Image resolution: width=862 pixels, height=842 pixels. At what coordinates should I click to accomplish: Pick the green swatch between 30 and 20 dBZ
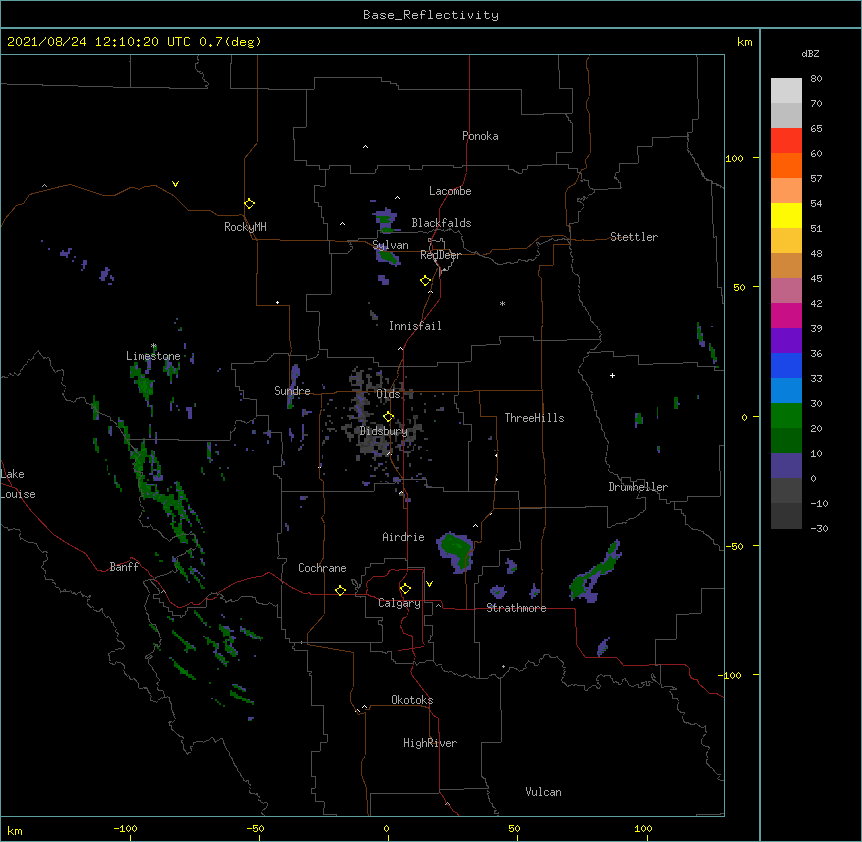pyautogui.click(x=786, y=416)
